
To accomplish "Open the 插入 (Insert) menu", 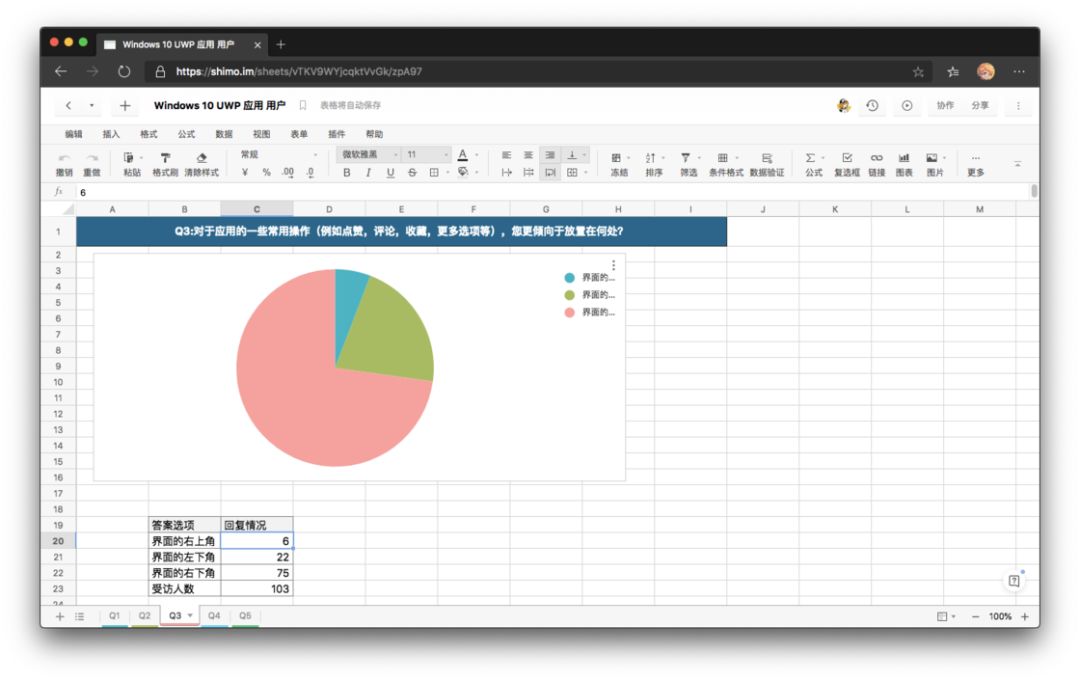I will click(x=111, y=134).
